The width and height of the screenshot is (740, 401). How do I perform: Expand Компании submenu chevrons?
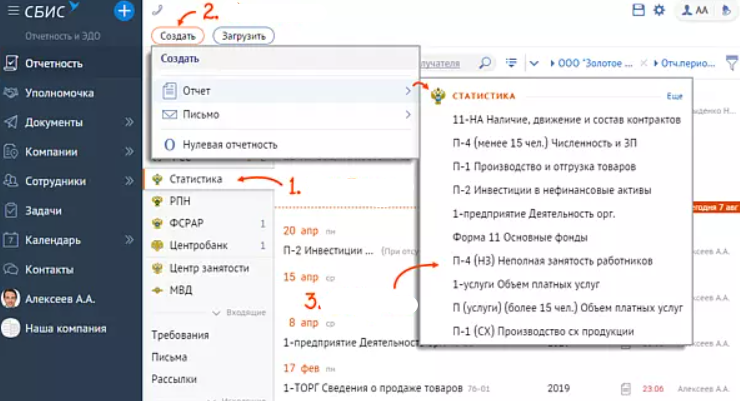coord(129,152)
